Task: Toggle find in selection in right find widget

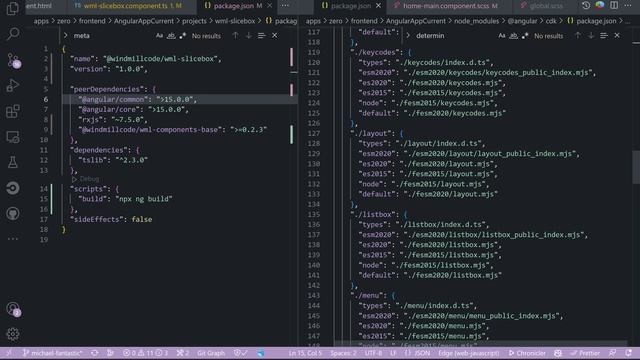Action: tap(604, 36)
